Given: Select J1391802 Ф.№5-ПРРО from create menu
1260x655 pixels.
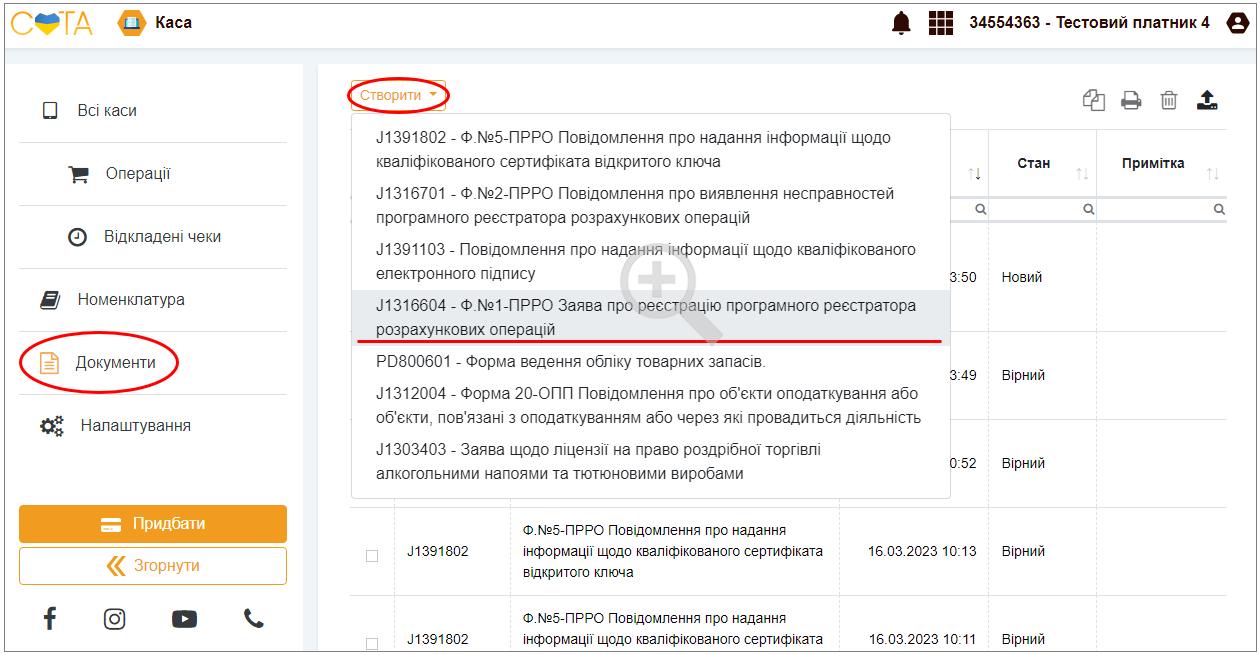Looking at the screenshot, I should (x=651, y=149).
